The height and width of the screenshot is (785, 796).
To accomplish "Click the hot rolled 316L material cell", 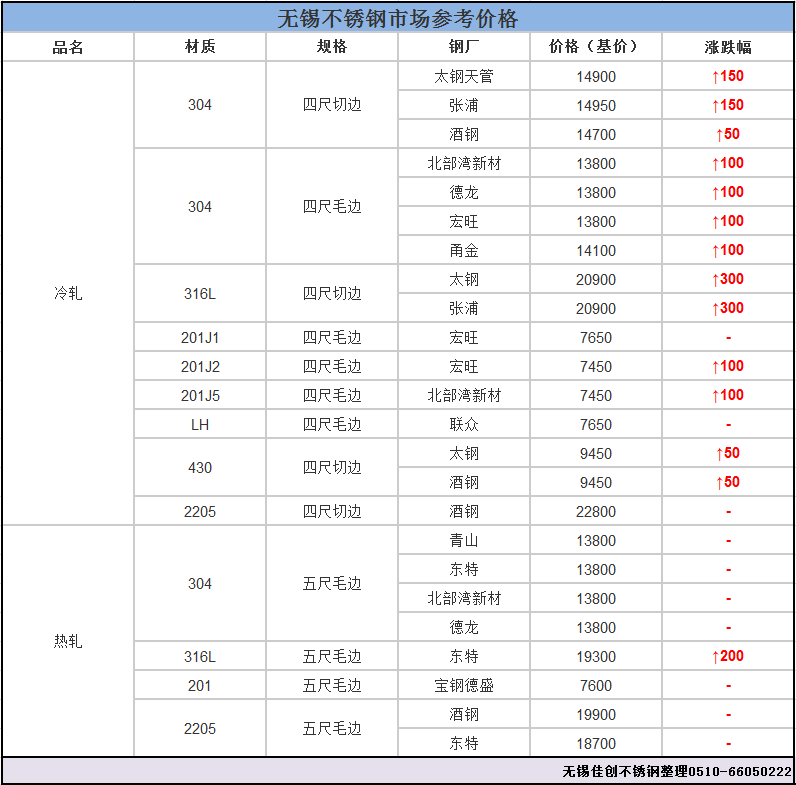I will click(x=200, y=657).
